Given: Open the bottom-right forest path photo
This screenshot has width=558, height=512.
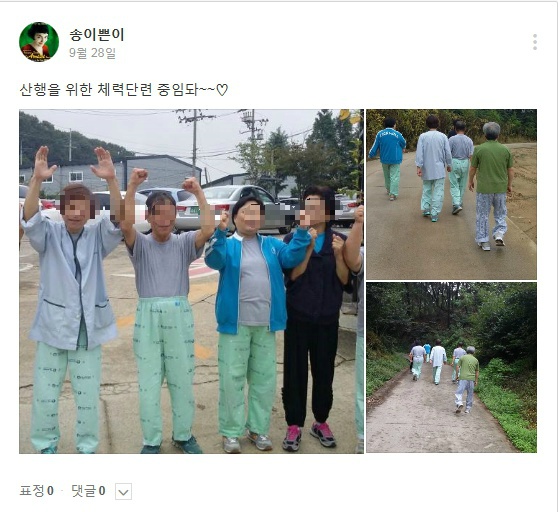Looking at the screenshot, I should click(x=451, y=368).
